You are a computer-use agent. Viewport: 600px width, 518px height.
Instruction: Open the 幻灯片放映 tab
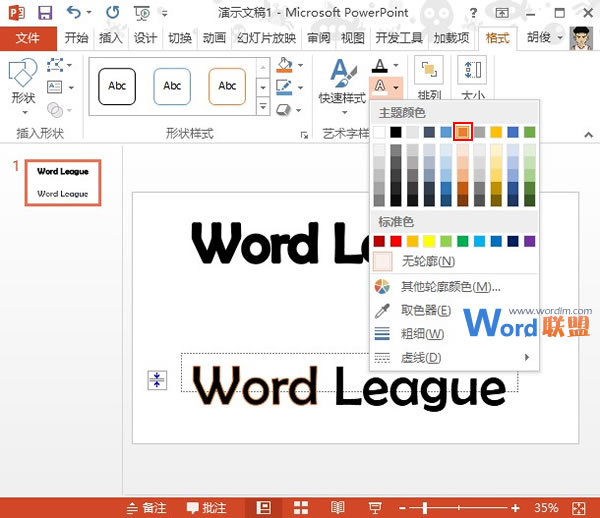(266, 38)
